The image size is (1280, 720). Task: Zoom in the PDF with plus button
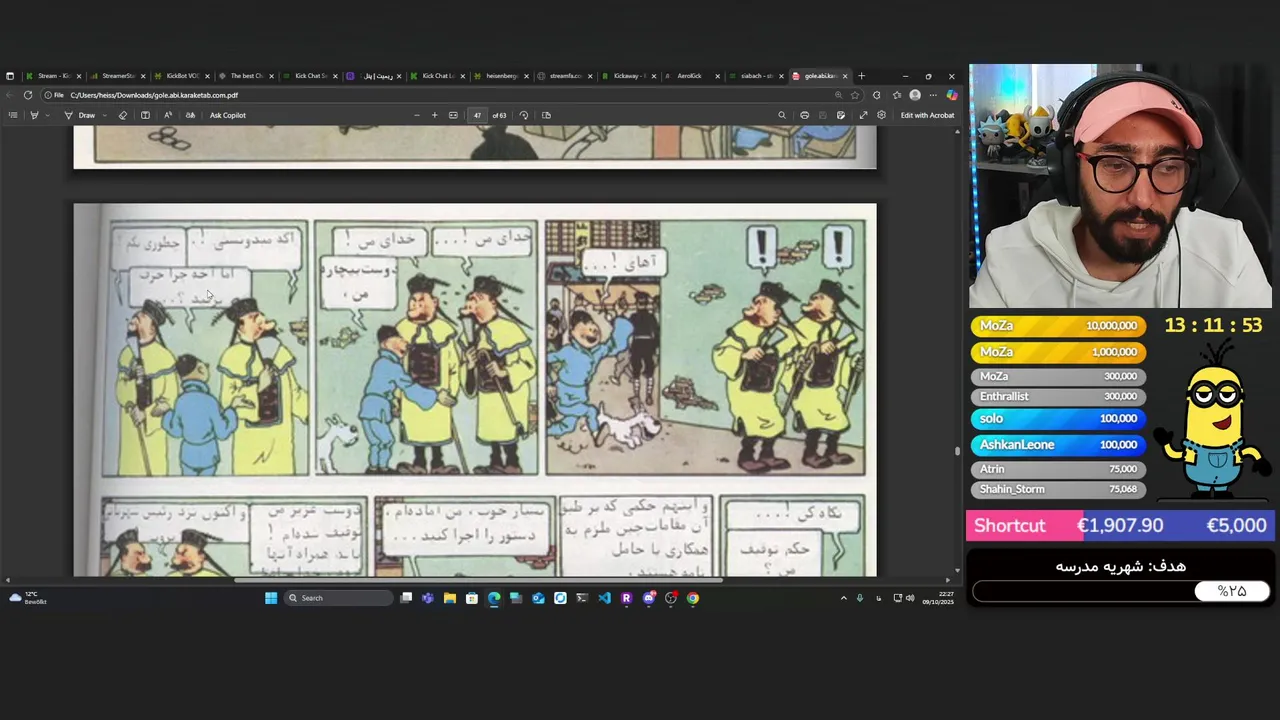point(434,115)
